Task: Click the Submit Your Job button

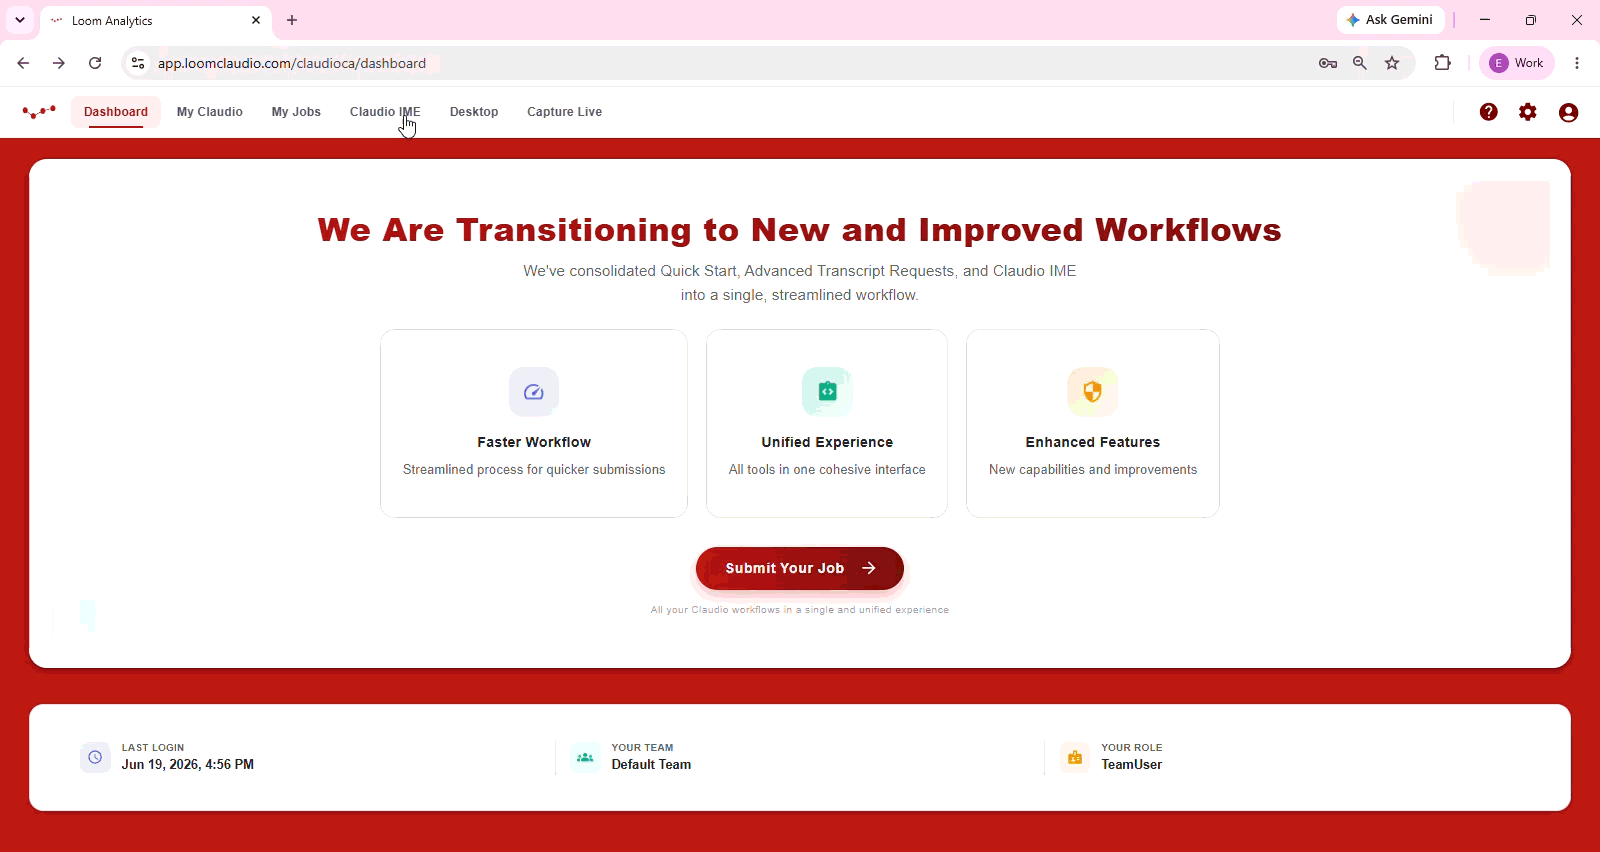Action: [800, 568]
